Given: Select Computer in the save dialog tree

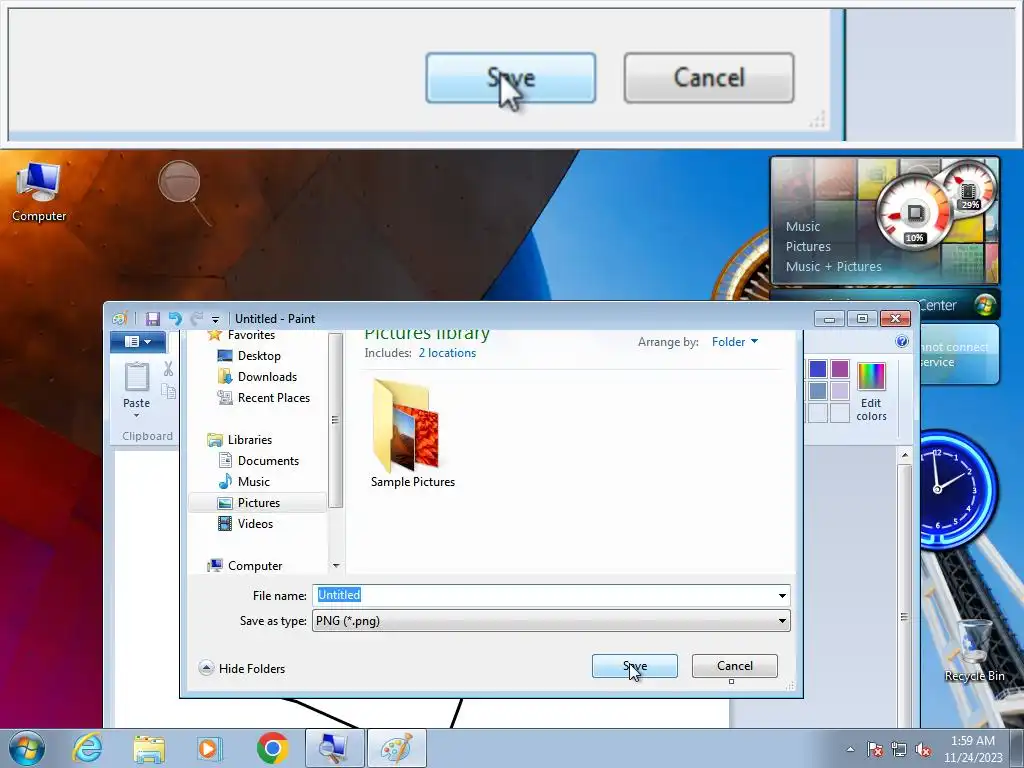Looking at the screenshot, I should 255,566.
